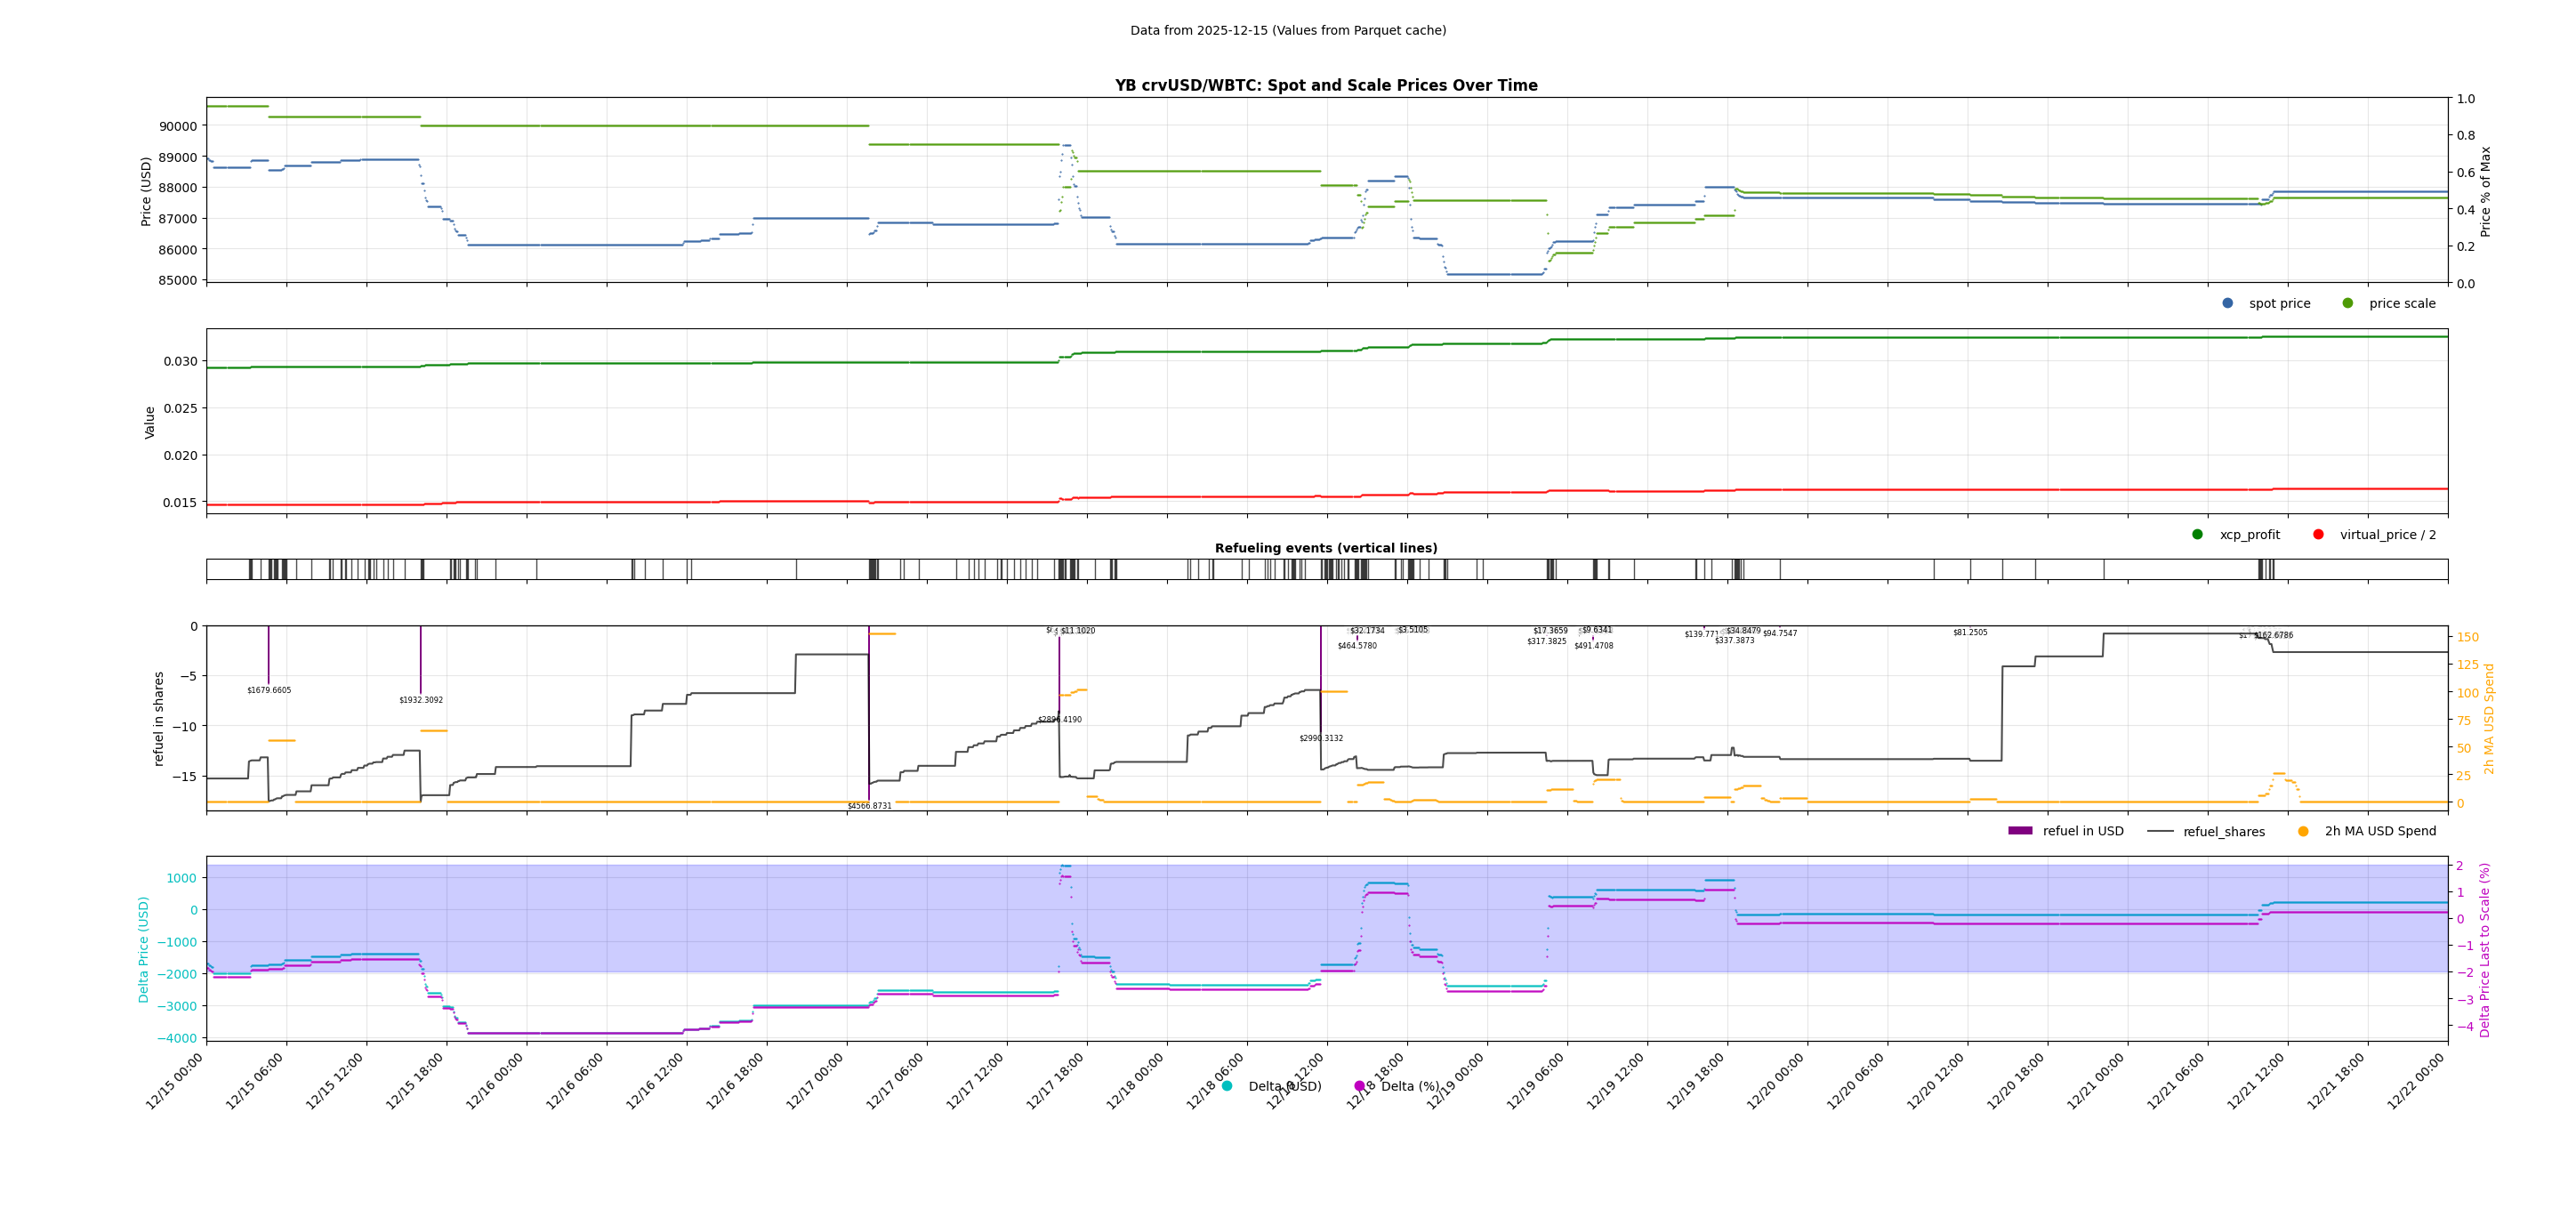Click the Price (USD) y-axis label

tap(146, 191)
